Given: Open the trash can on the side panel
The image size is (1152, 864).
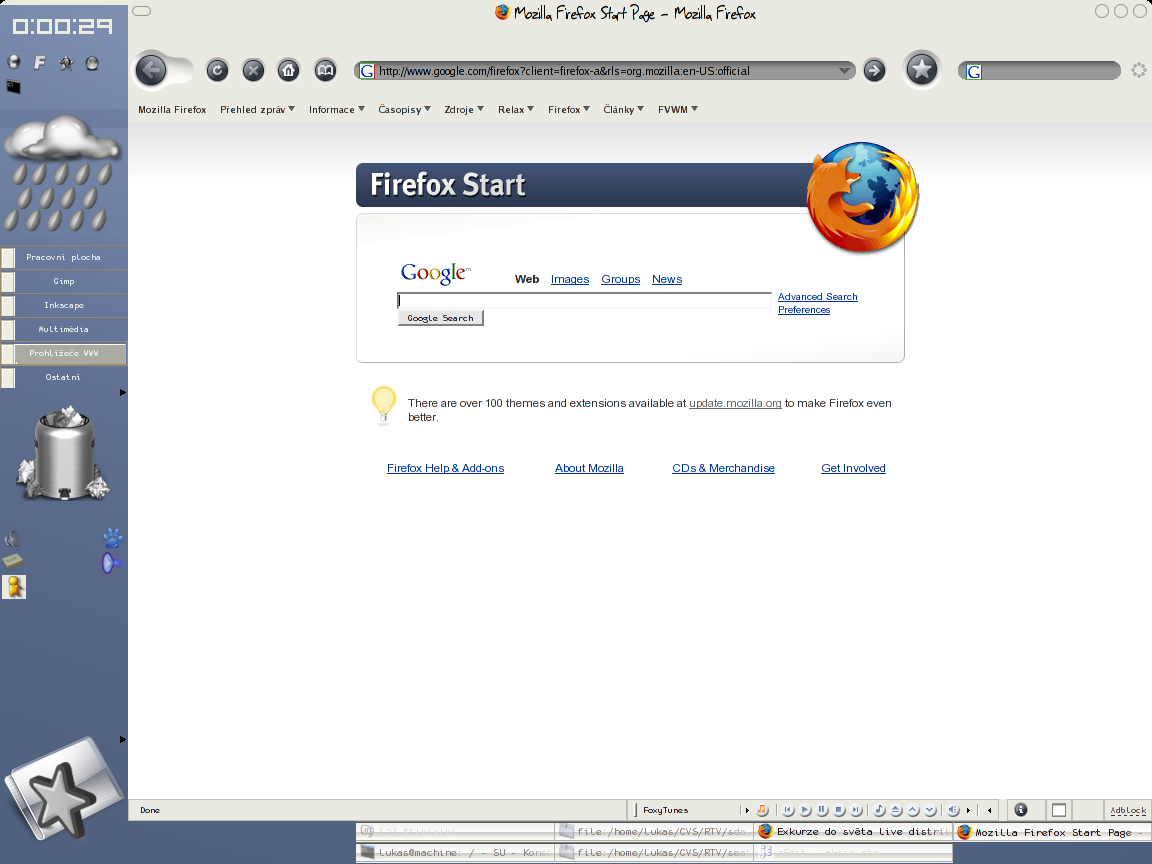Looking at the screenshot, I should (x=63, y=453).
